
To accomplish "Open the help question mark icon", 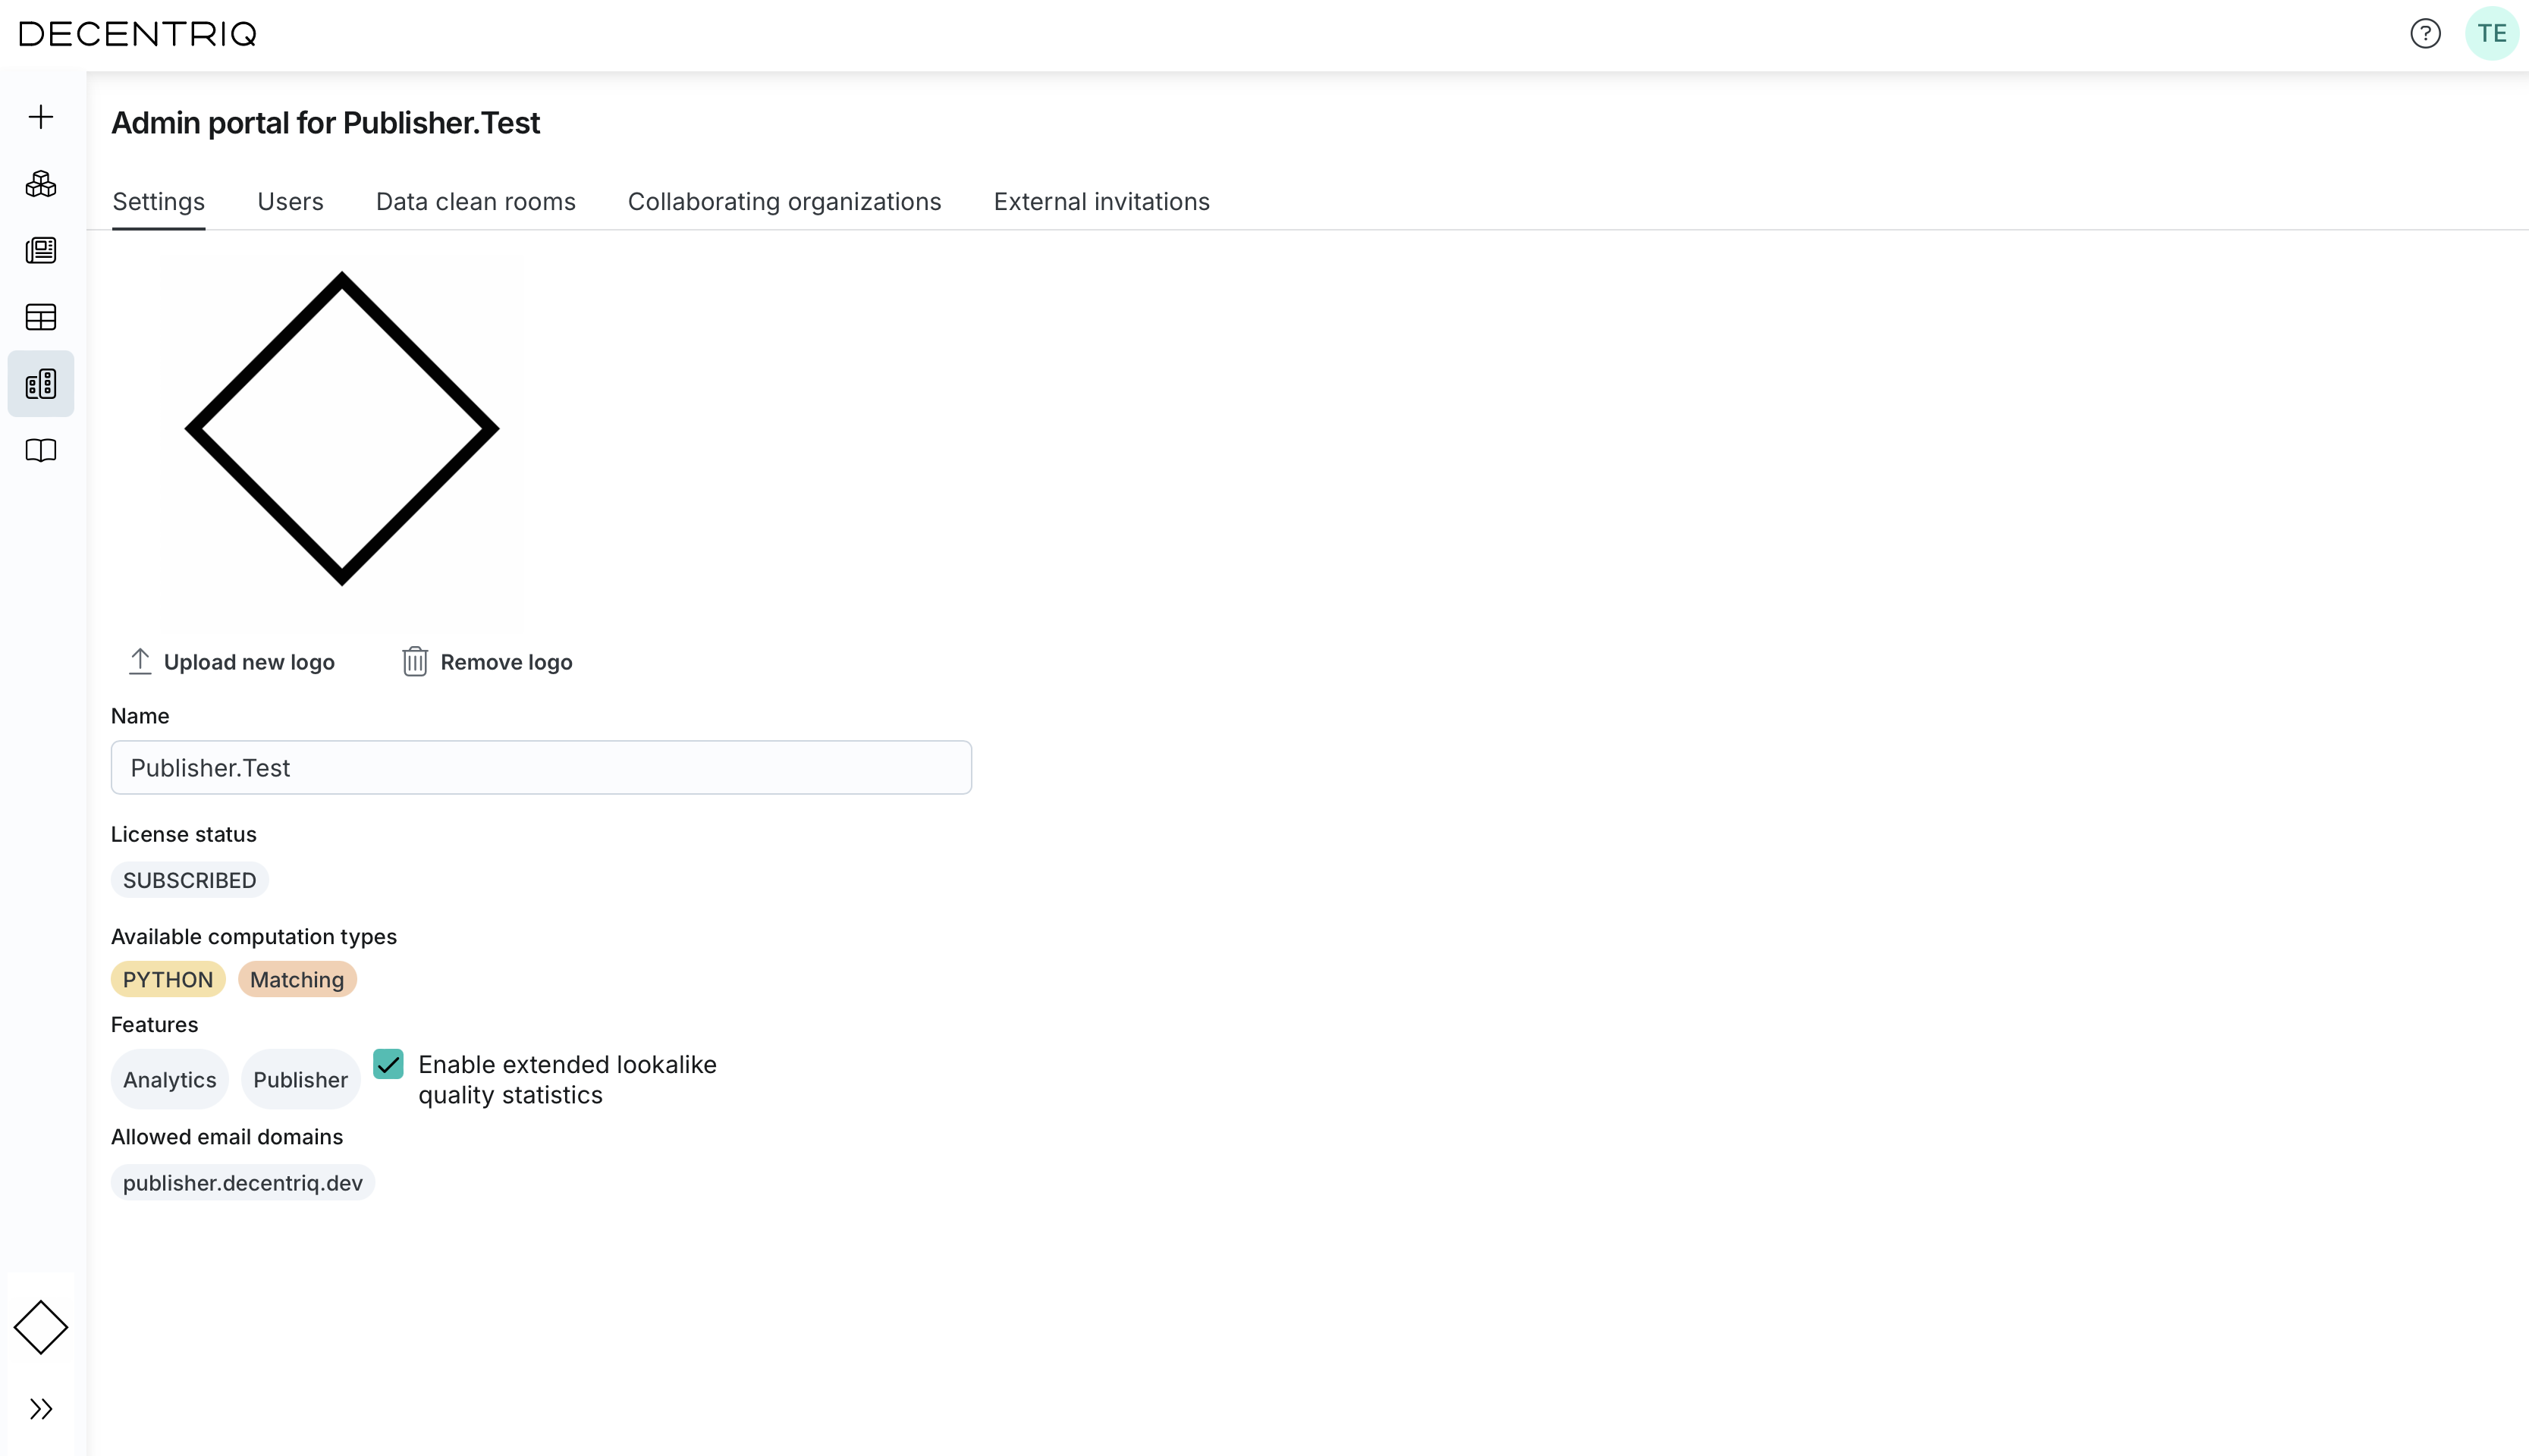I will pyautogui.click(x=2425, y=34).
